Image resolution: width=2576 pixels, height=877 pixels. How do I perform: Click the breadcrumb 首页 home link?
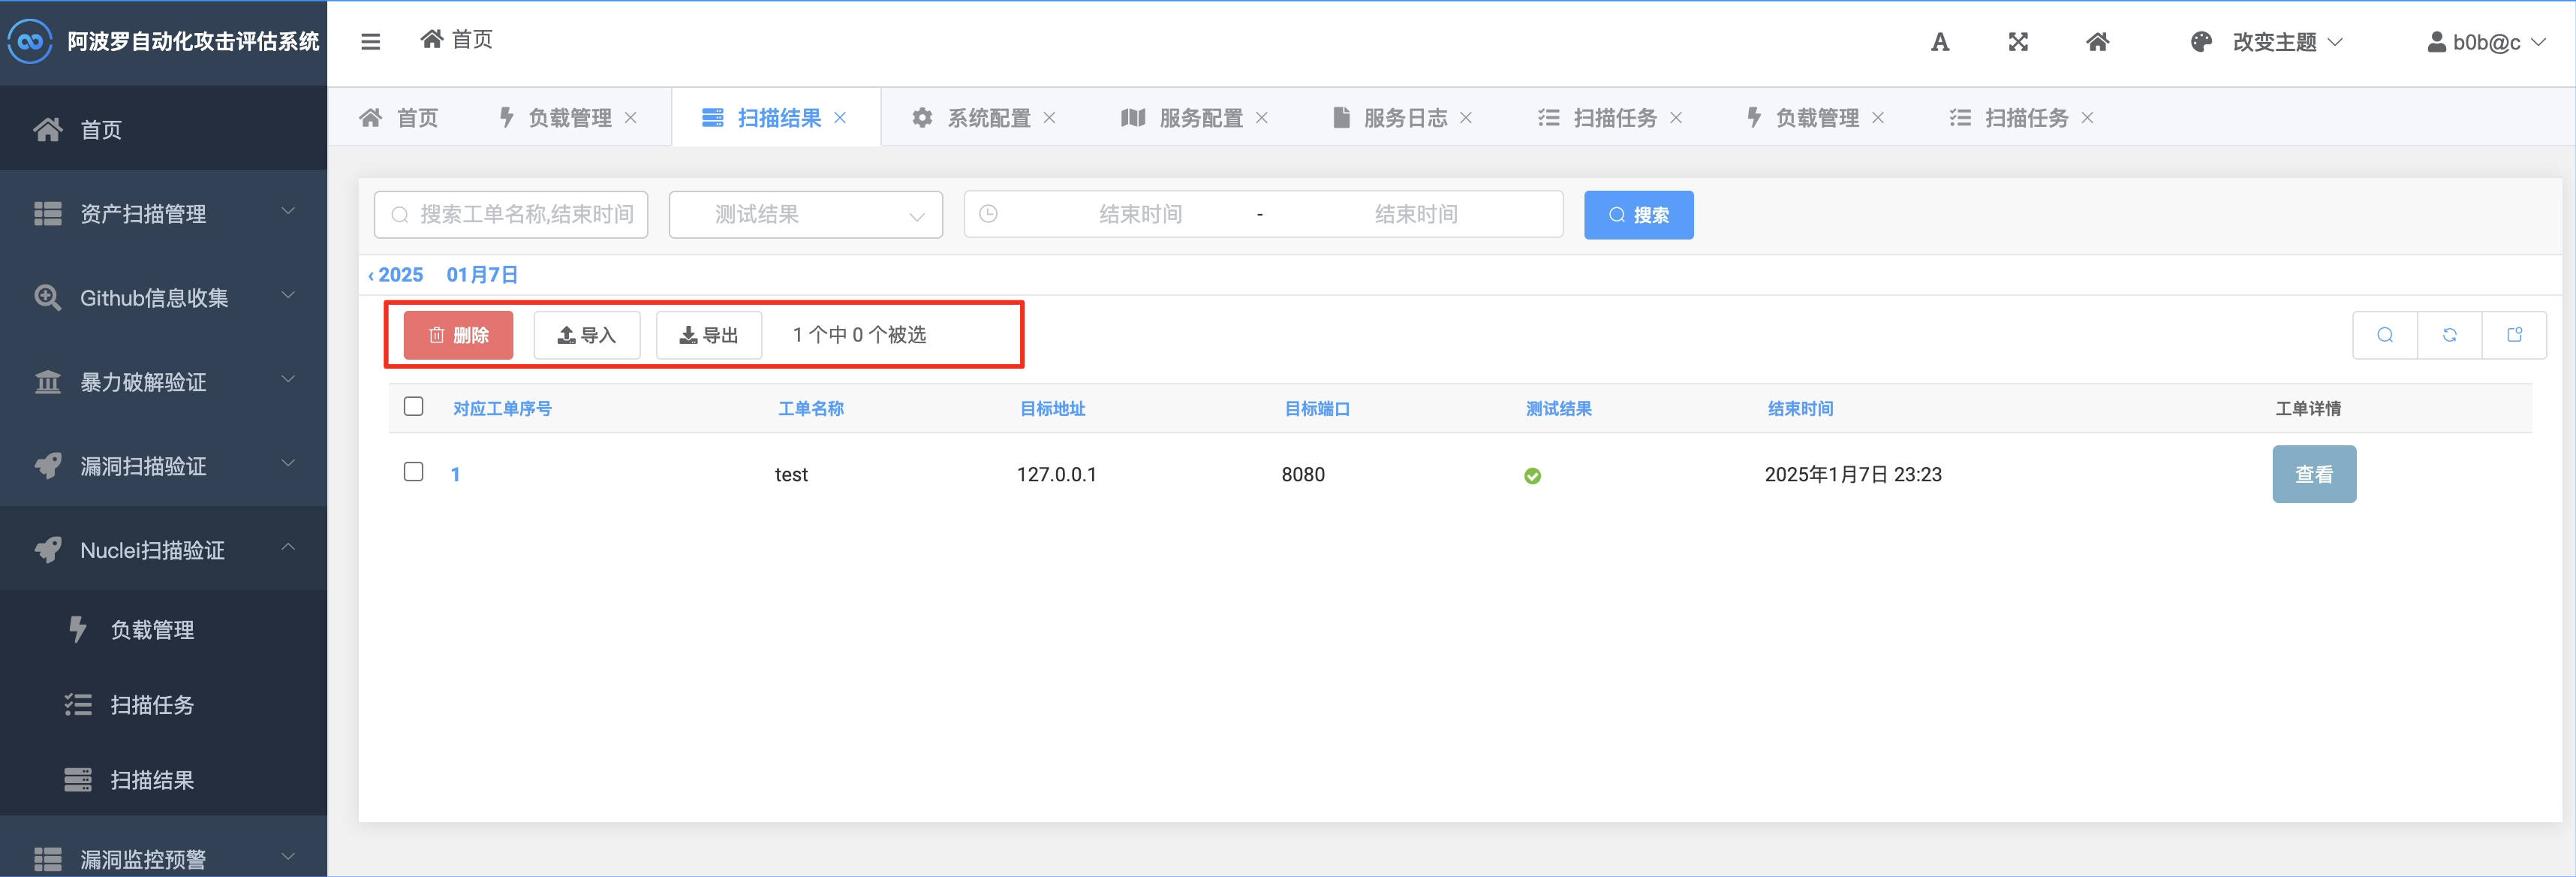(x=457, y=39)
